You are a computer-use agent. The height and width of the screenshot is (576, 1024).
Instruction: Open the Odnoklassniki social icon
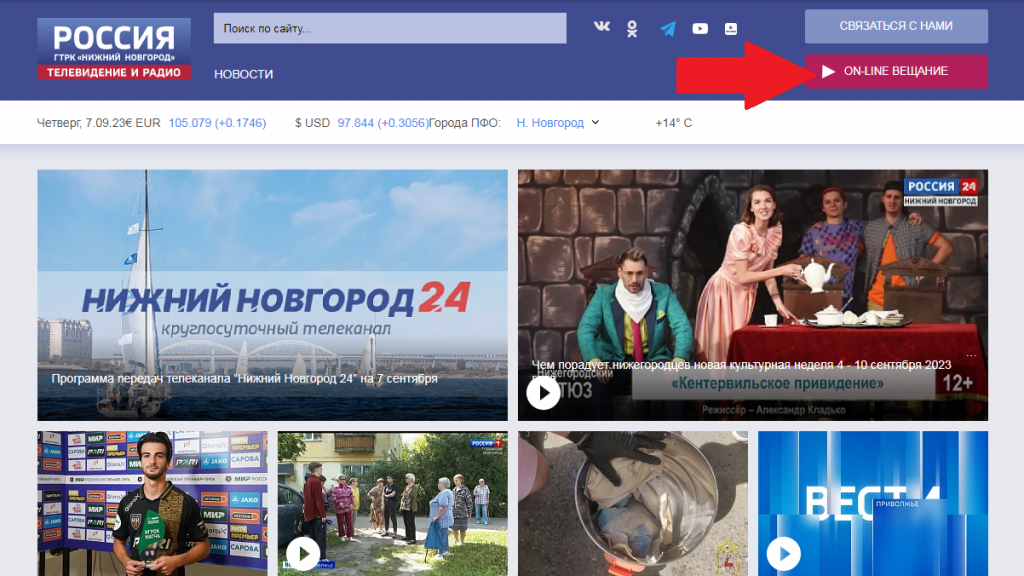click(x=632, y=29)
